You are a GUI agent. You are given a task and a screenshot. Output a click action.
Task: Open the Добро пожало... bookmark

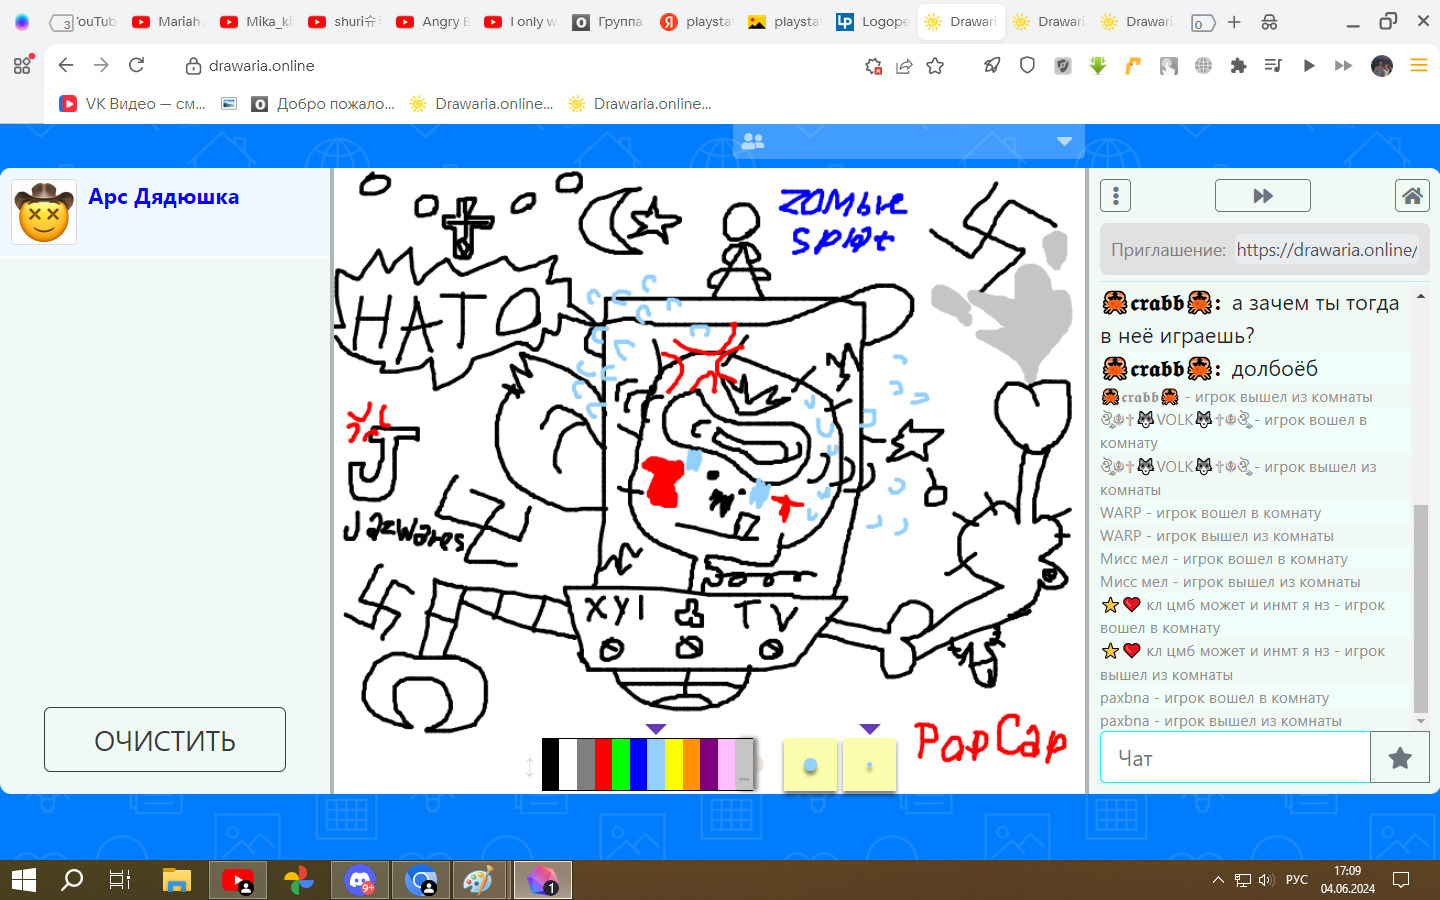click(323, 104)
